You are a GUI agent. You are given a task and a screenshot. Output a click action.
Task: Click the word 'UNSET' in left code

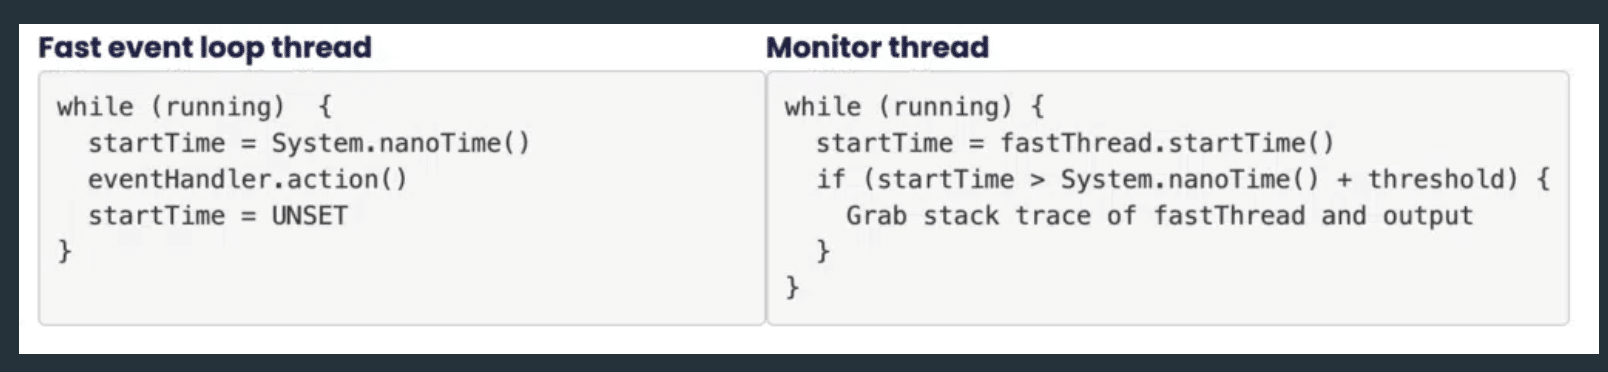310,215
